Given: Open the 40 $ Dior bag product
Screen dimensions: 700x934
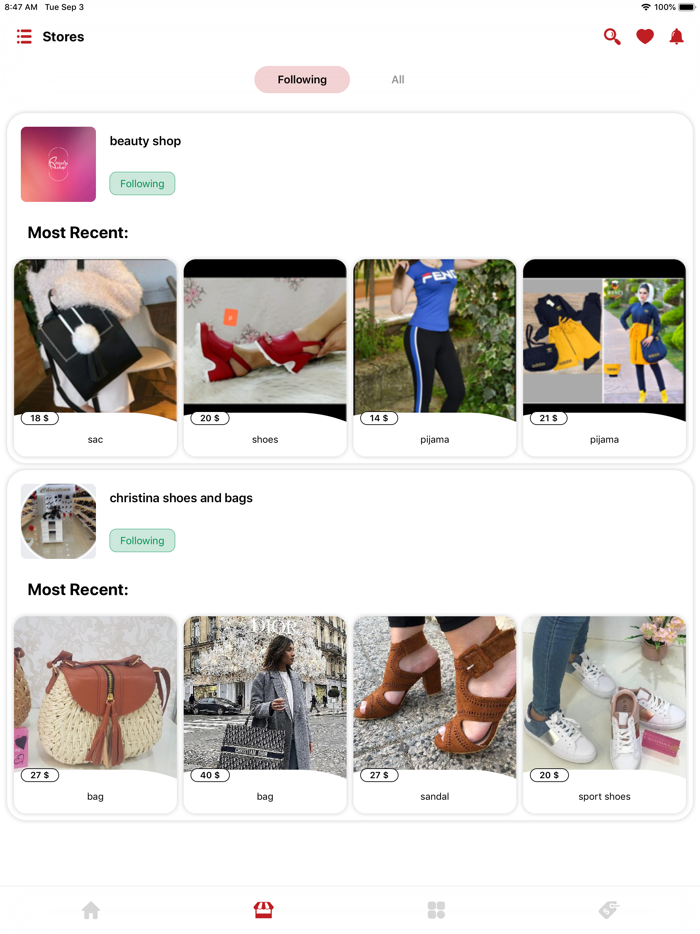Looking at the screenshot, I should tap(265, 714).
